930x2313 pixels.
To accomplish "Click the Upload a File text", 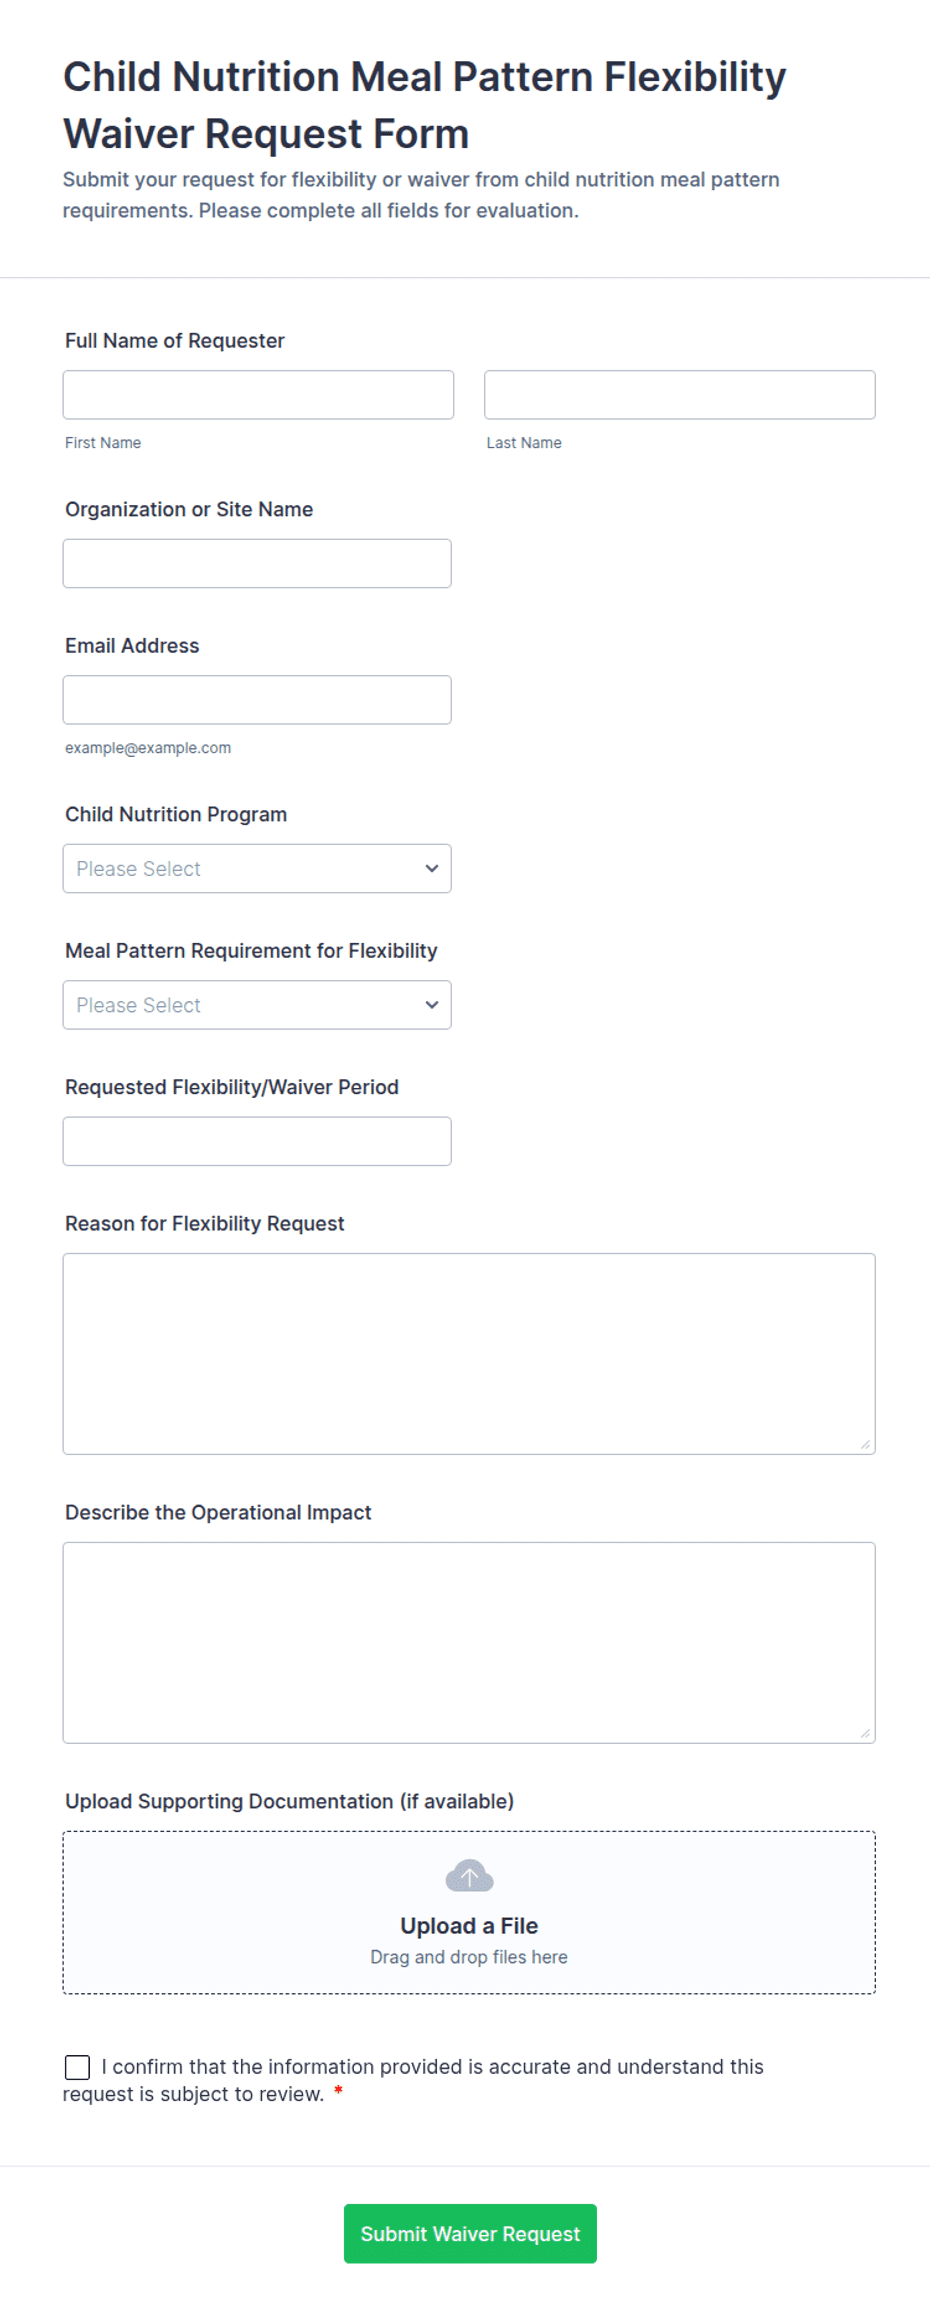I will click(x=469, y=1926).
